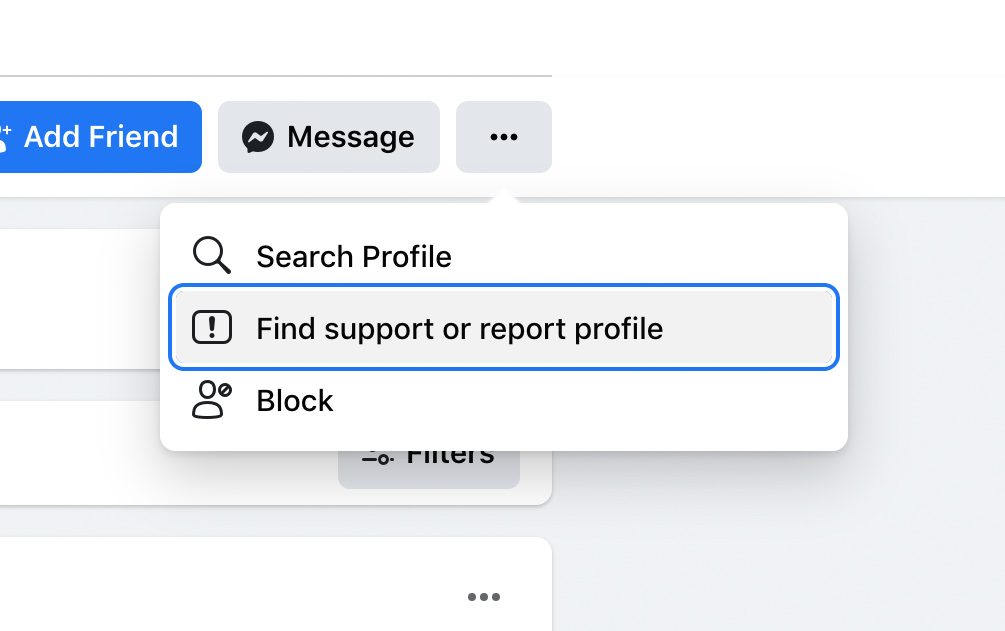Click the word "Block" in the menu
1005x631 pixels.
click(x=295, y=401)
